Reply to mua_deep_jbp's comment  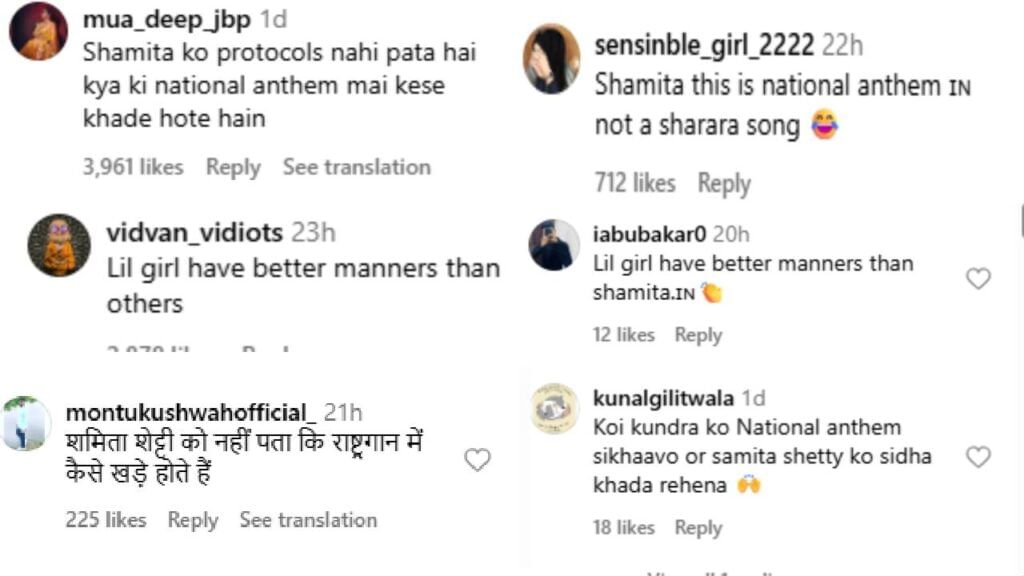pyautogui.click(x=233, y=167)
